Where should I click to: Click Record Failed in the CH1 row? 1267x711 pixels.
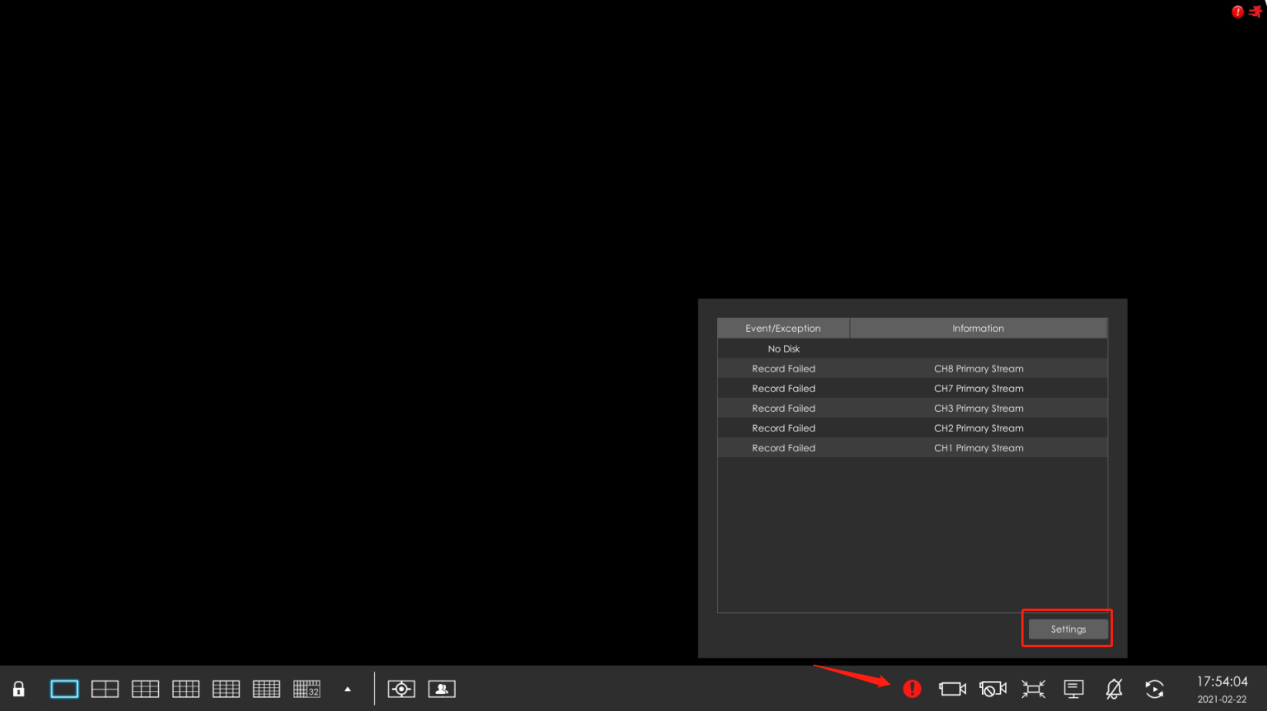point(784,448)
